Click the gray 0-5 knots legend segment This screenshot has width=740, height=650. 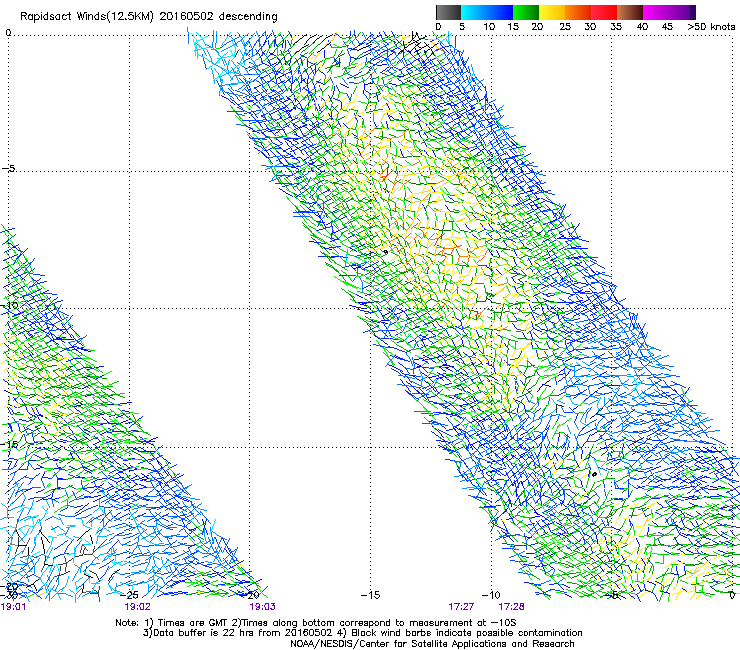[x=448, y=12]
